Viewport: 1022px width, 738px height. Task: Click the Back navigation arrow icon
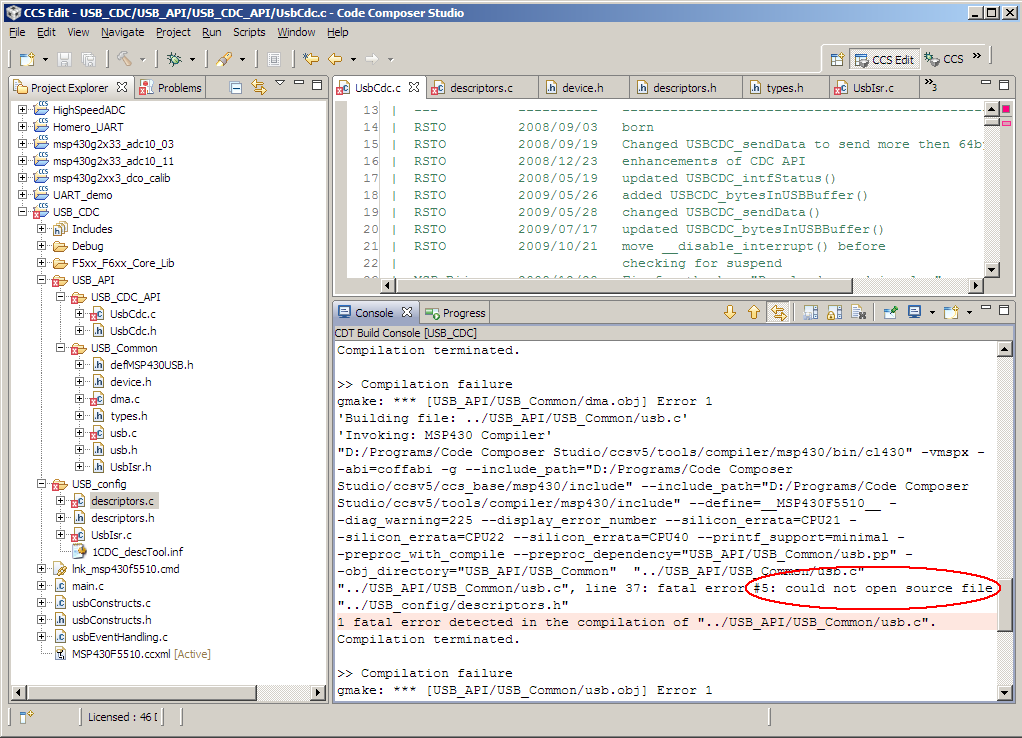335,59
